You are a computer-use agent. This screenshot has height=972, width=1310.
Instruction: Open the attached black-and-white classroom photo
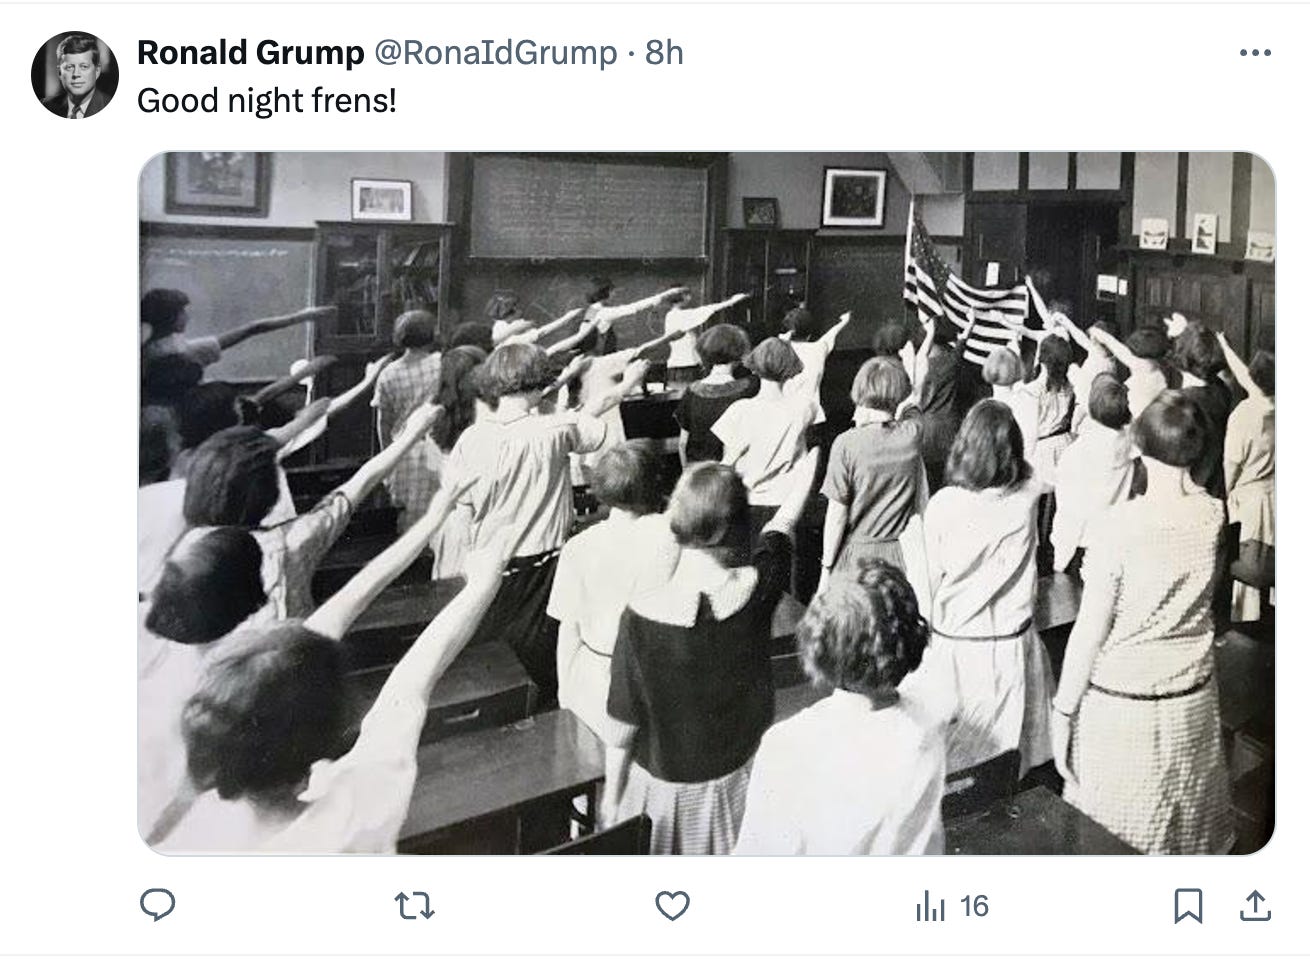(x=707, y=503)
